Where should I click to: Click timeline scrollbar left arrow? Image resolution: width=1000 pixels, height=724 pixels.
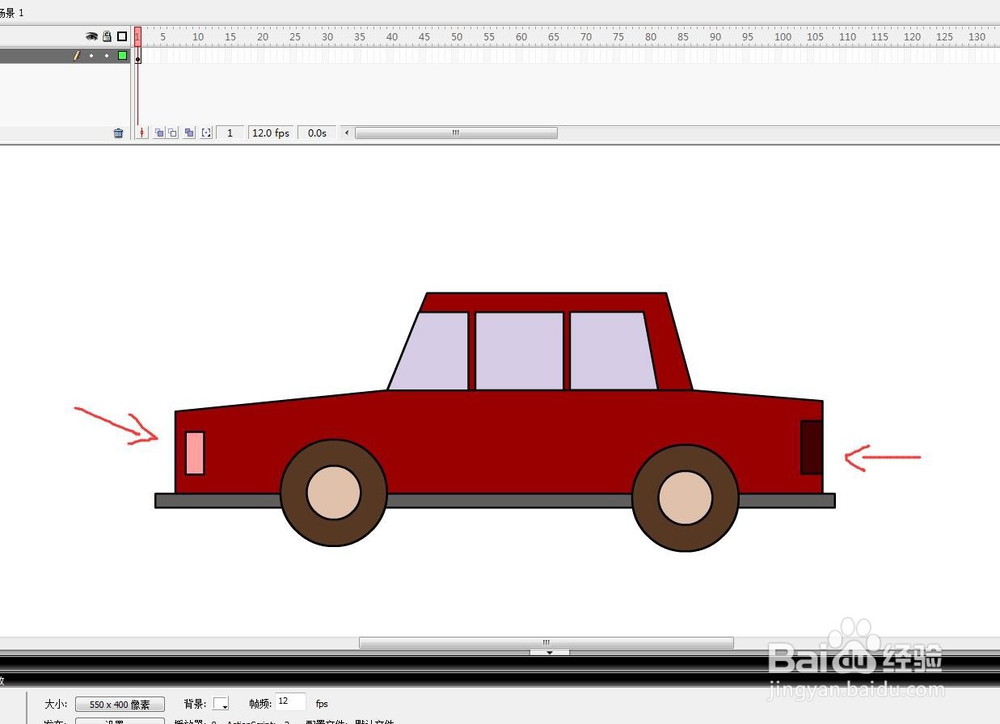click(347, 133)
